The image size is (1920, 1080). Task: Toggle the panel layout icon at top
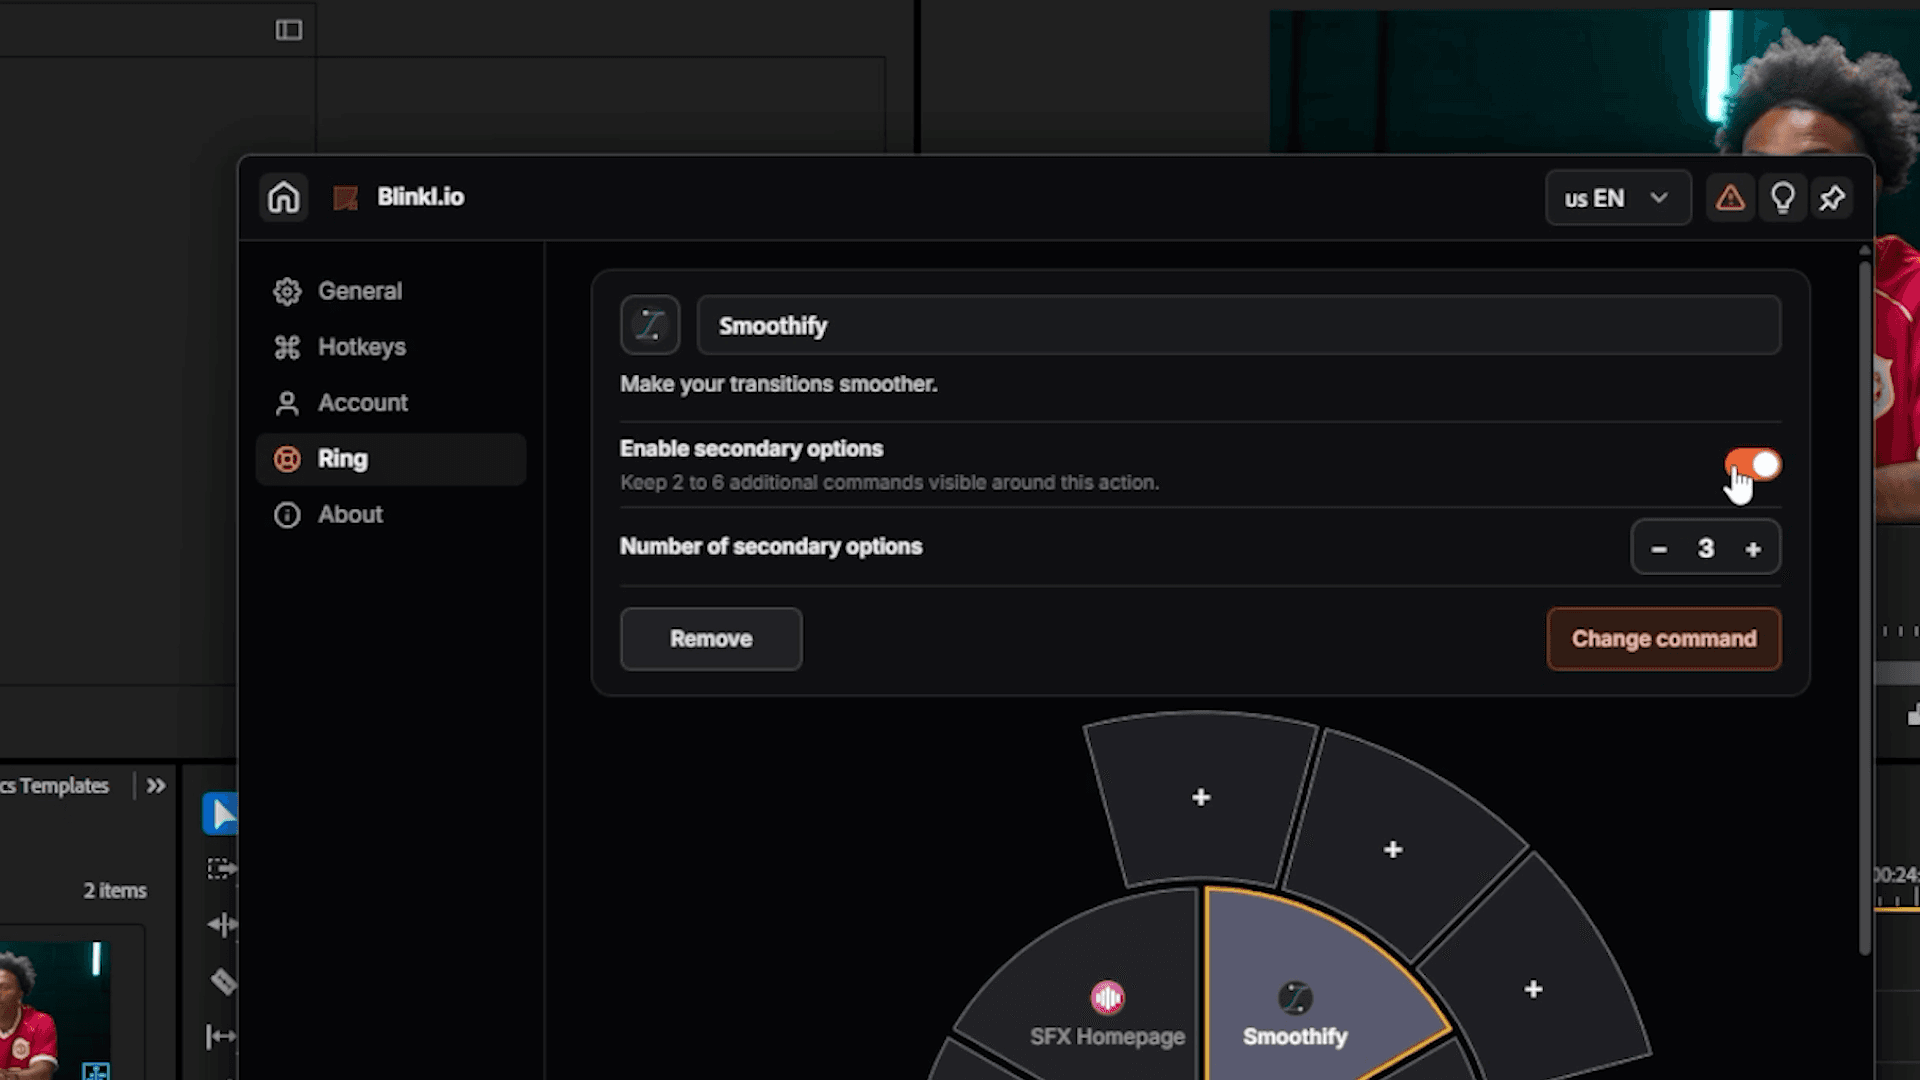point(289,30)
